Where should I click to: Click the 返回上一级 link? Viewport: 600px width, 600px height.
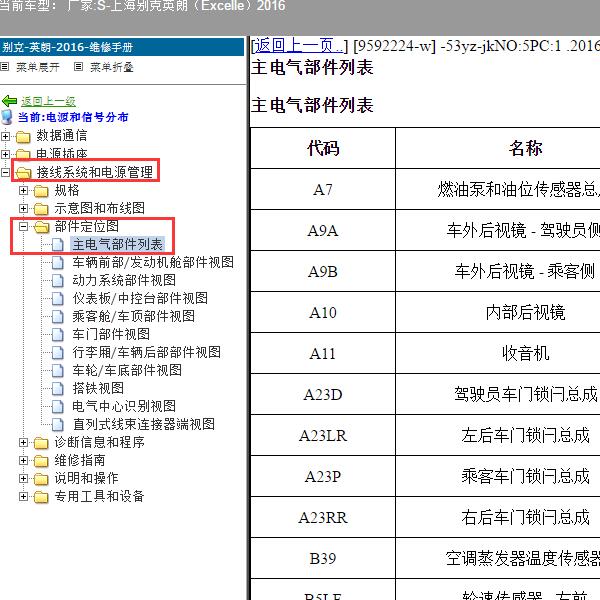point(48,101)
